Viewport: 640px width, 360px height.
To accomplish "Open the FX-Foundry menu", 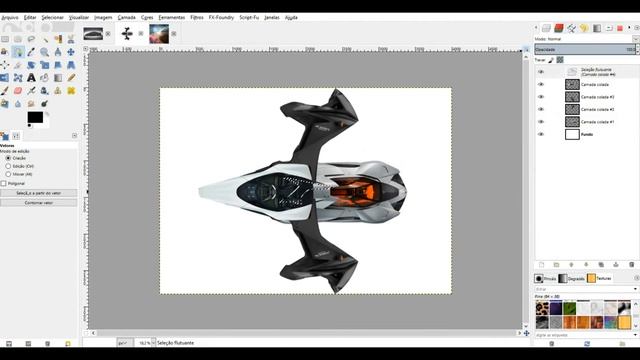I will coord(221,18).
